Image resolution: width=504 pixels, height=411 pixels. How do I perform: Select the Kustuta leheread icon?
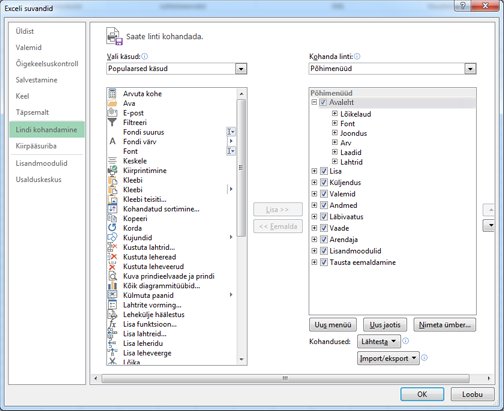click(x=112, y=257)
